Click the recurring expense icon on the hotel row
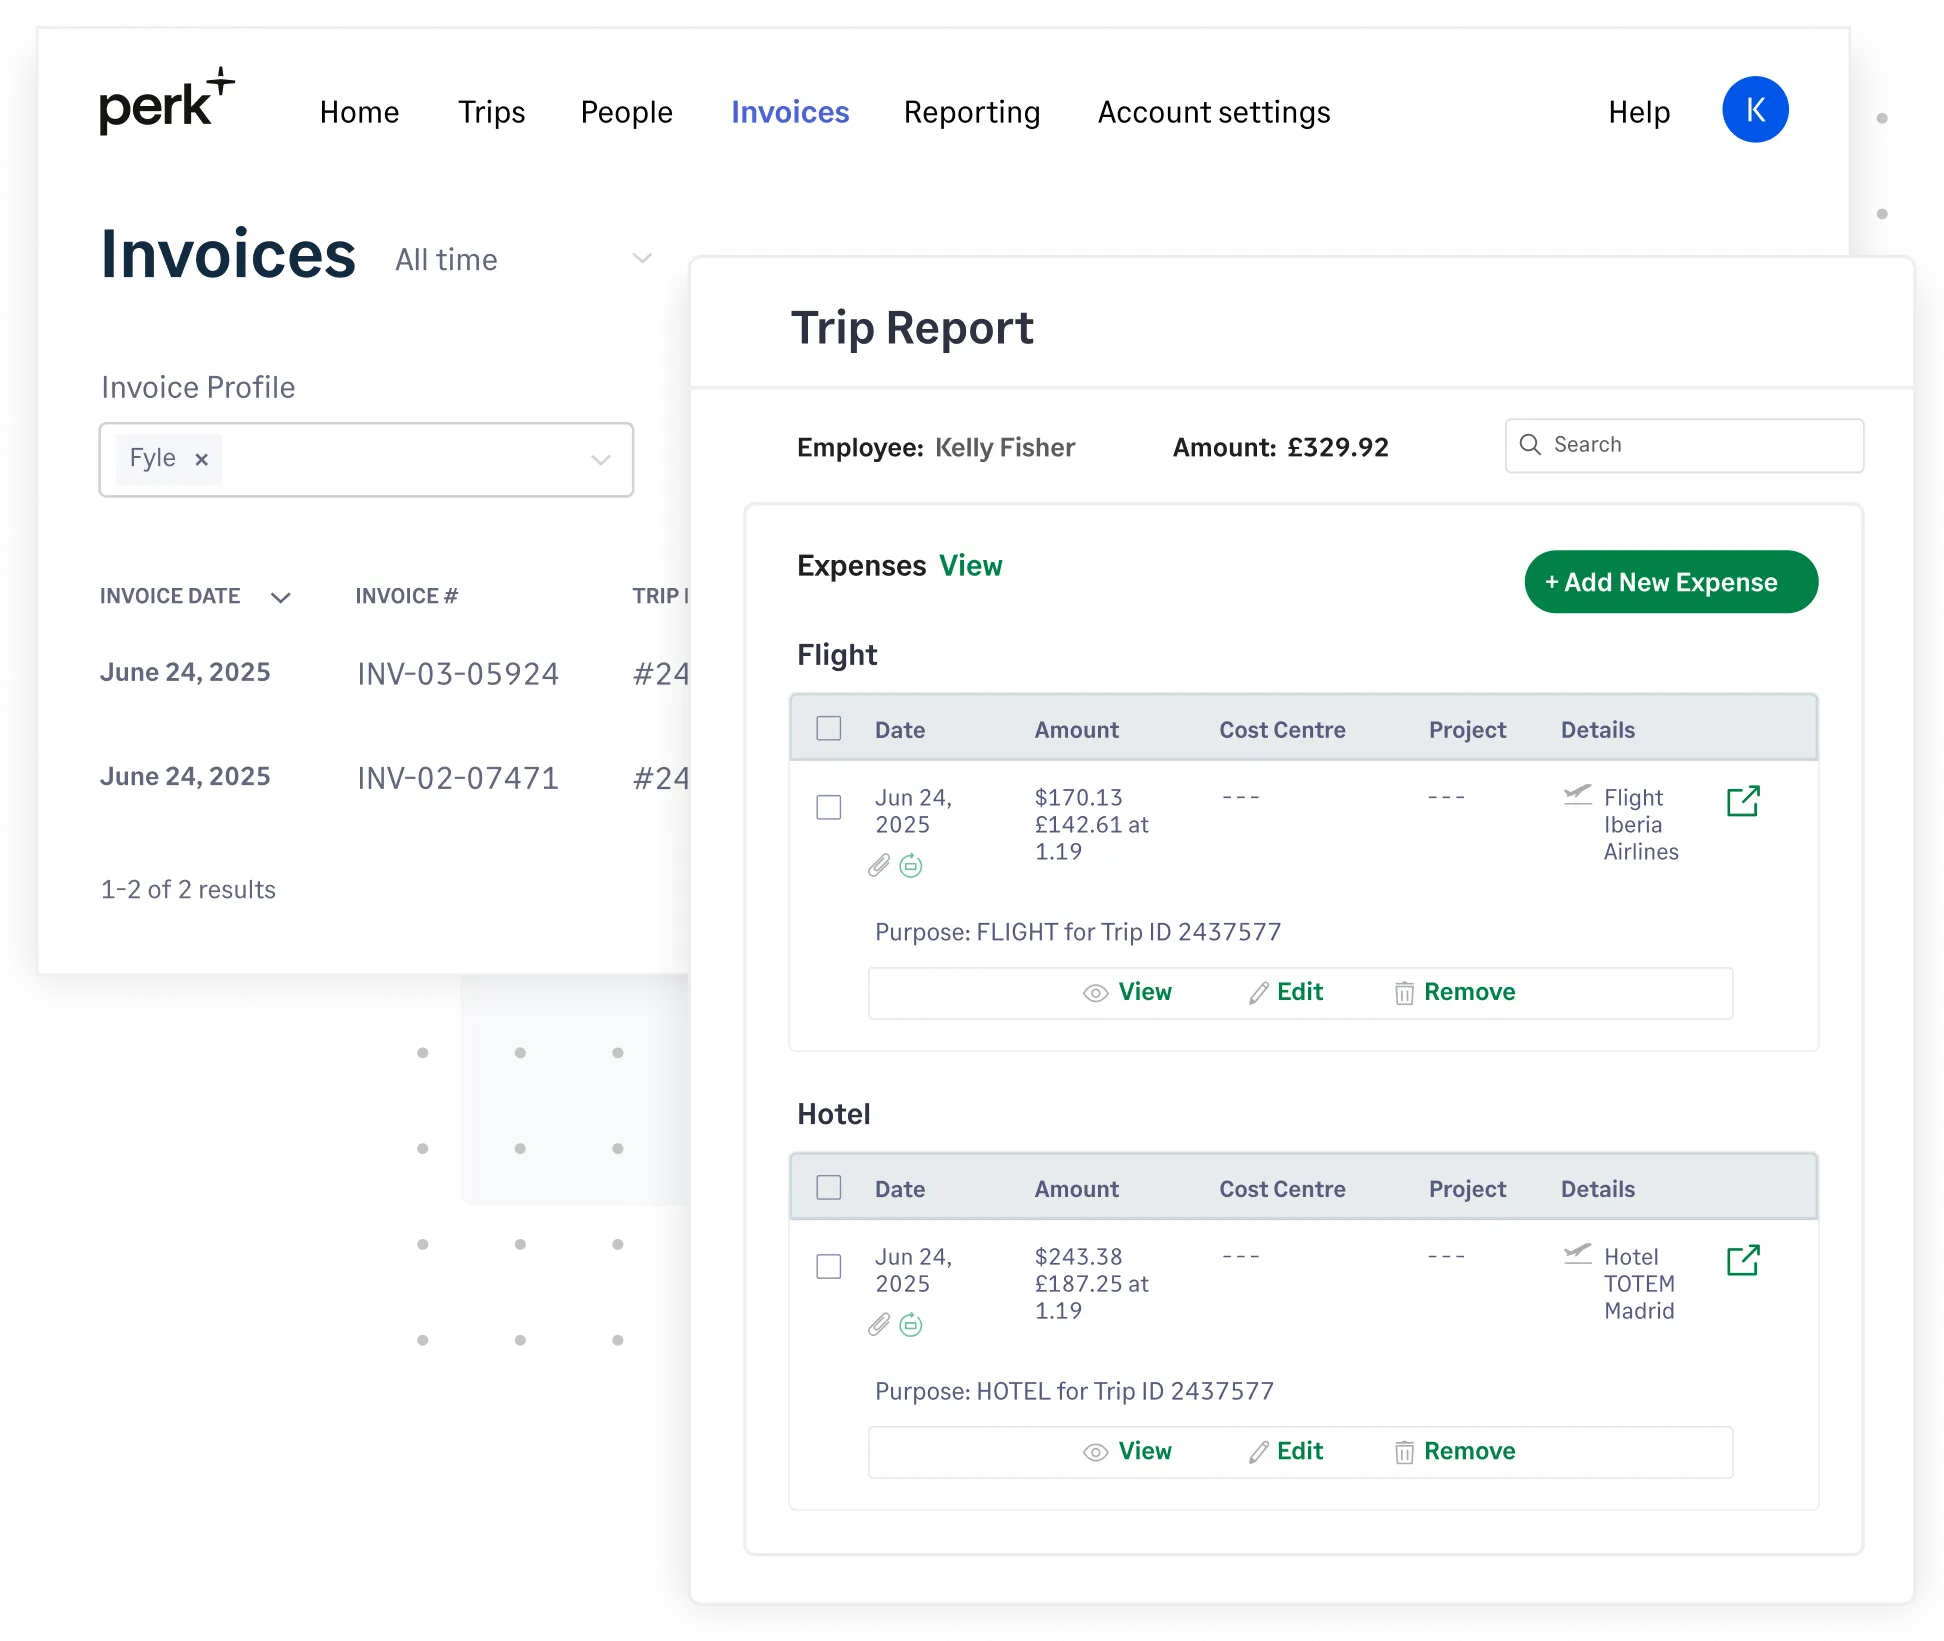Viewport: 1944px width, 1641px height. click(x=911, y=1325)
